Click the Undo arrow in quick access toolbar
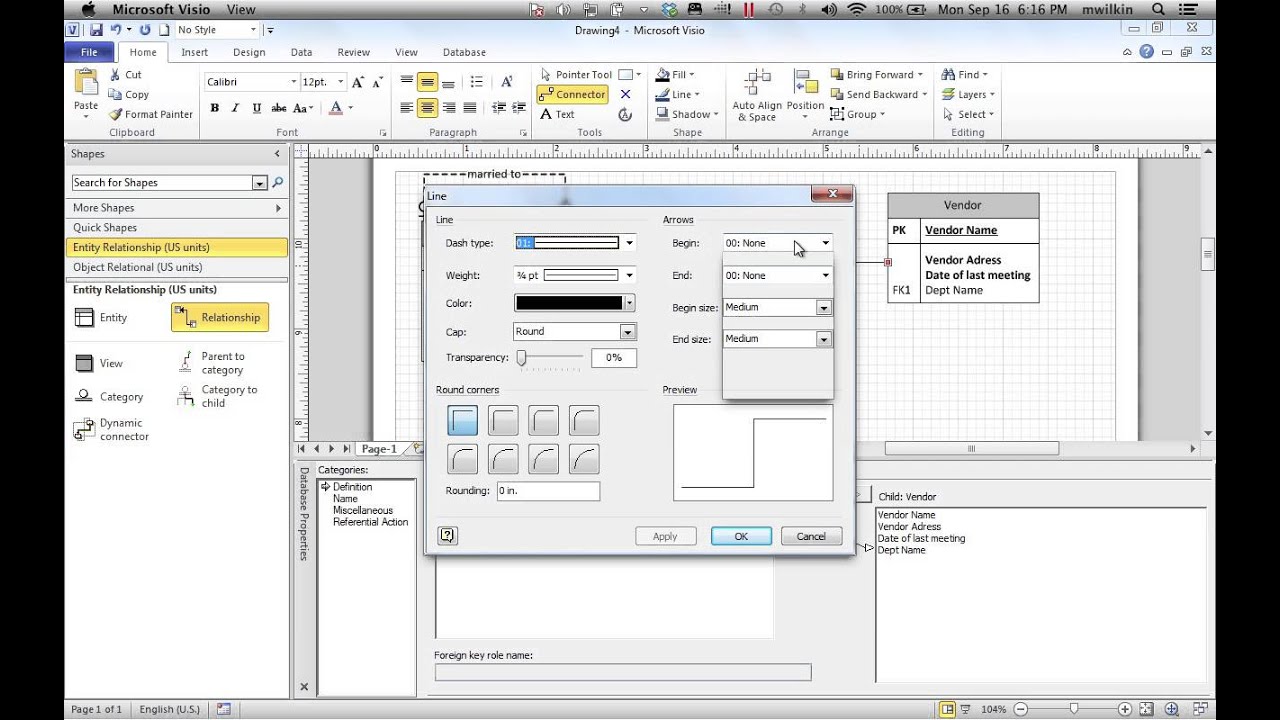Viewport: 1280px width, 720px height. [x=114, y=30]
